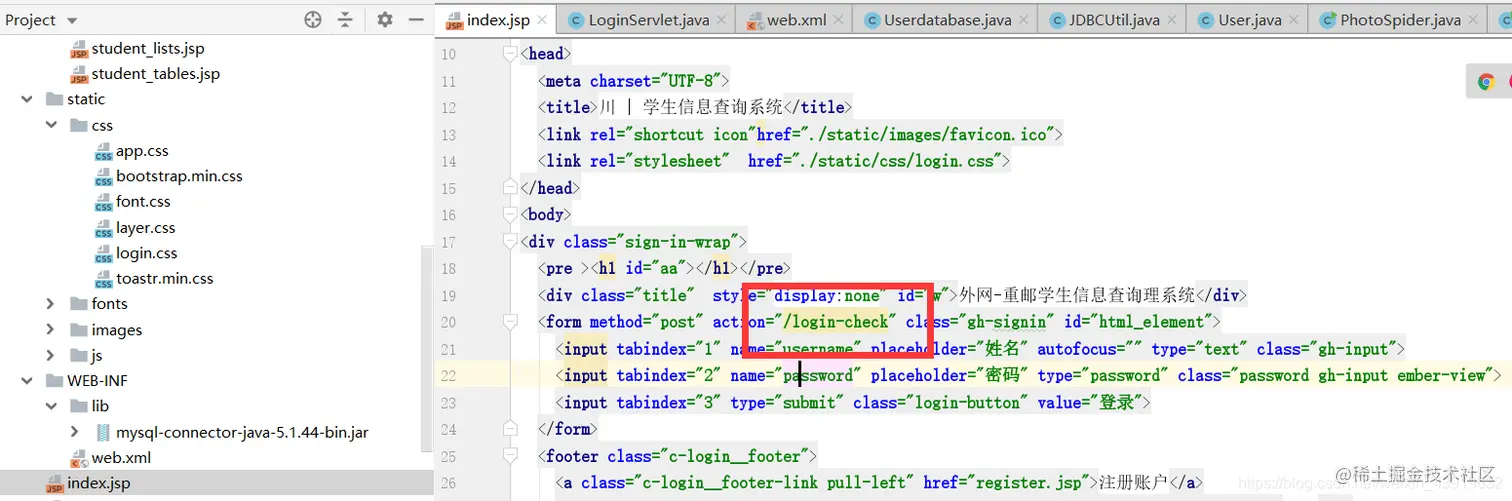Fold the head tag at line 10
Image resolution: width=1512 pixels, height=501 pixels.
point(510,54)
